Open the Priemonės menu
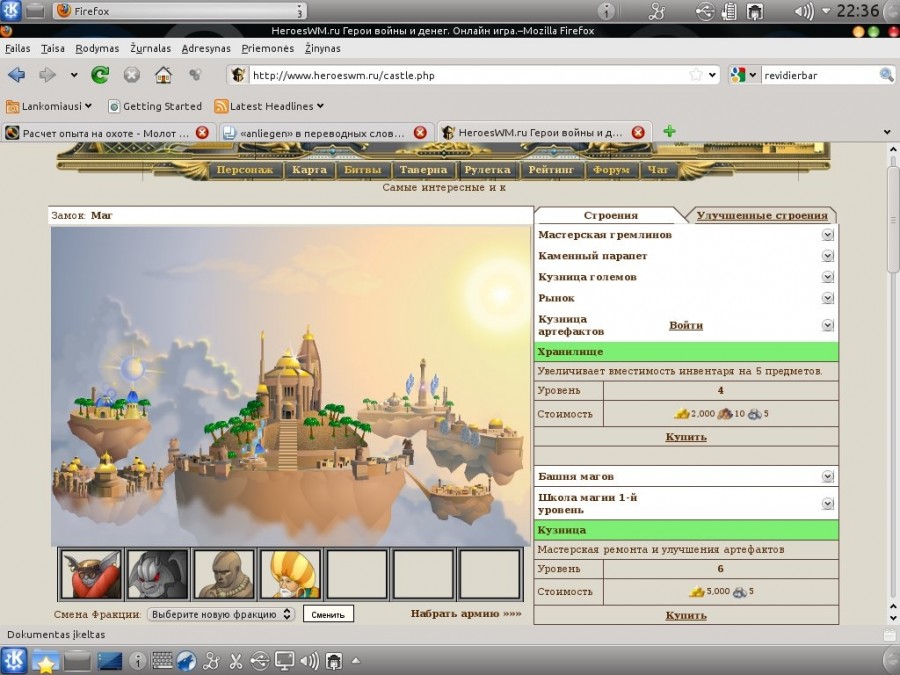 [x=267, y=49]
